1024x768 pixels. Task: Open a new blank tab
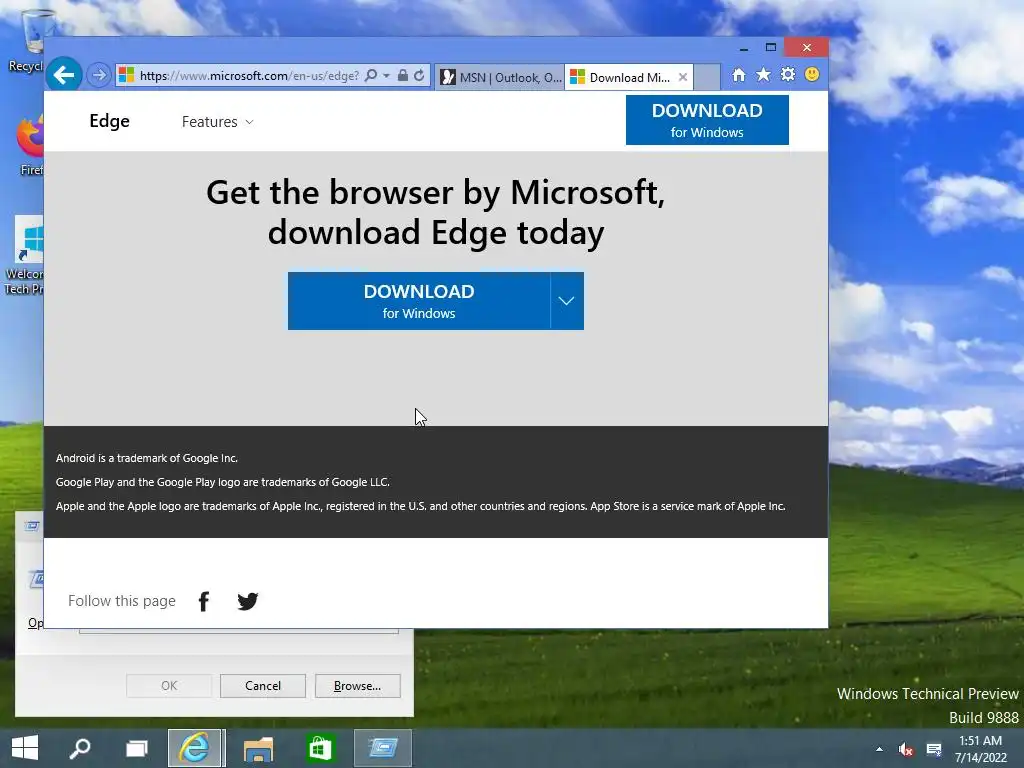pos(707,77)
